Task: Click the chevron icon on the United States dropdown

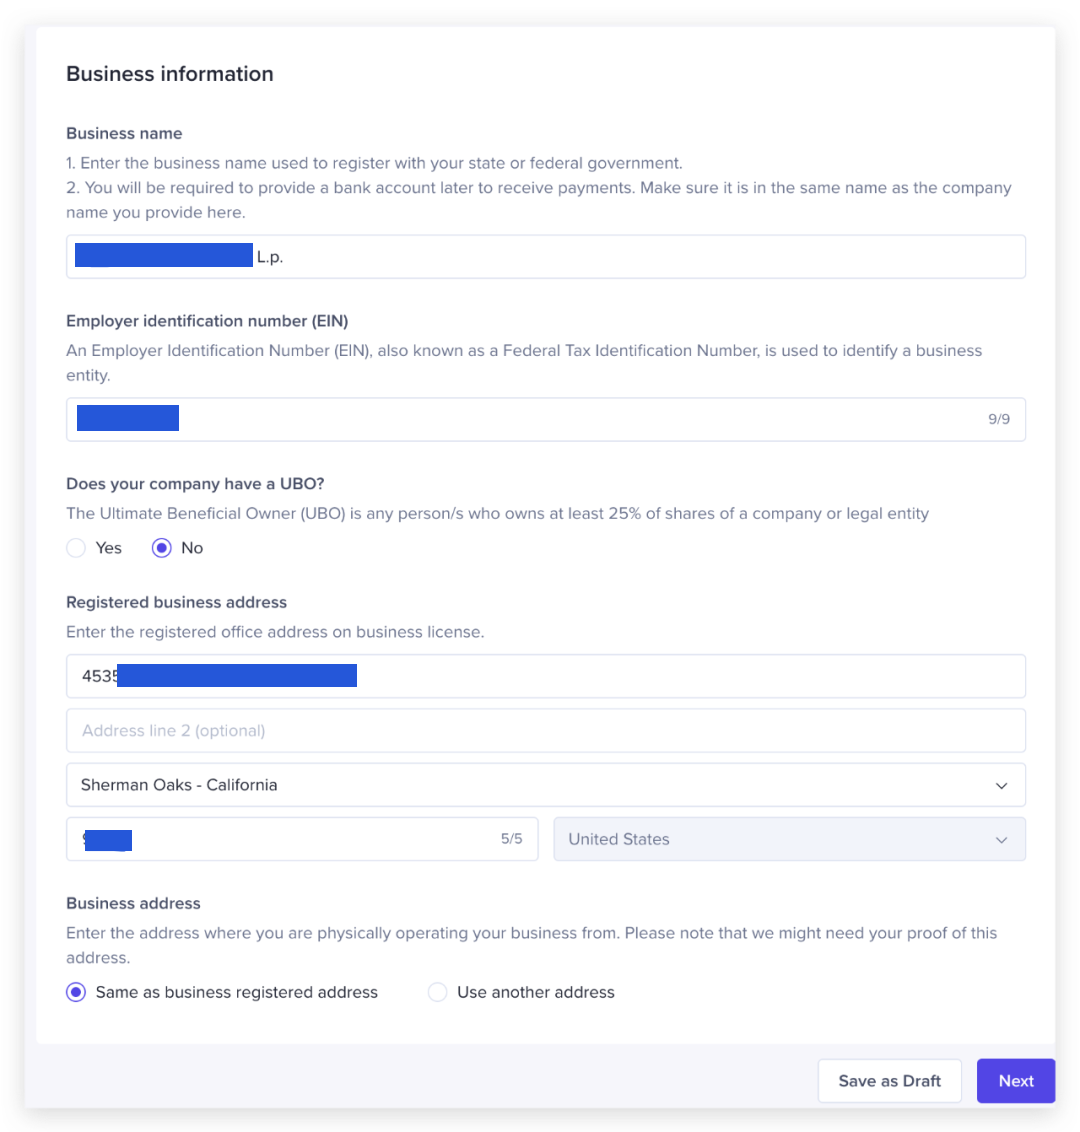Action: click(x=1001, y=840)
